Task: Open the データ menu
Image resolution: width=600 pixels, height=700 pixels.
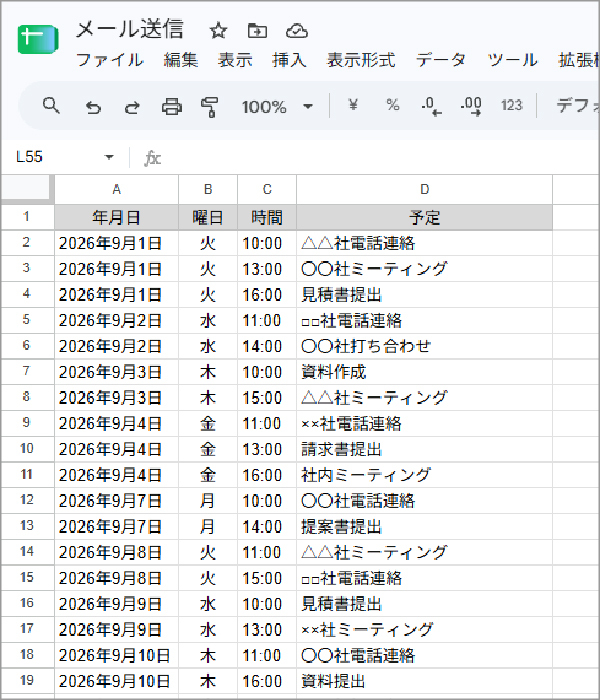Action: click(441, 60)
